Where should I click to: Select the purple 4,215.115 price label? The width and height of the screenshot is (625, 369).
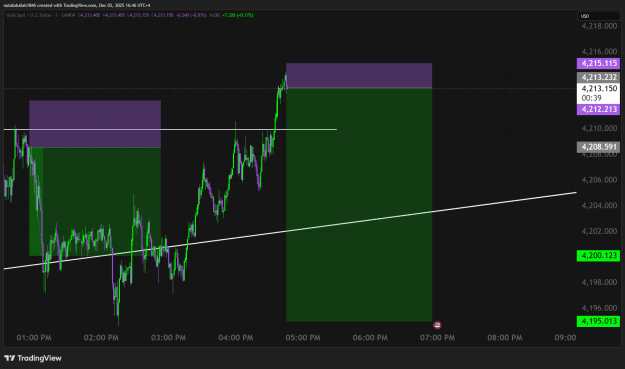click(x=598, y=63)
